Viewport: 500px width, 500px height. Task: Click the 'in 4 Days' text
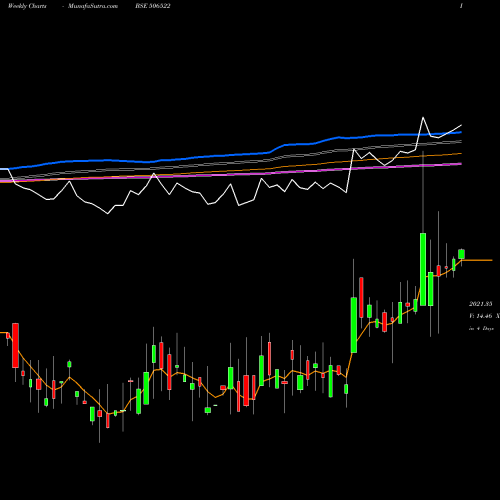click(481, 328)
